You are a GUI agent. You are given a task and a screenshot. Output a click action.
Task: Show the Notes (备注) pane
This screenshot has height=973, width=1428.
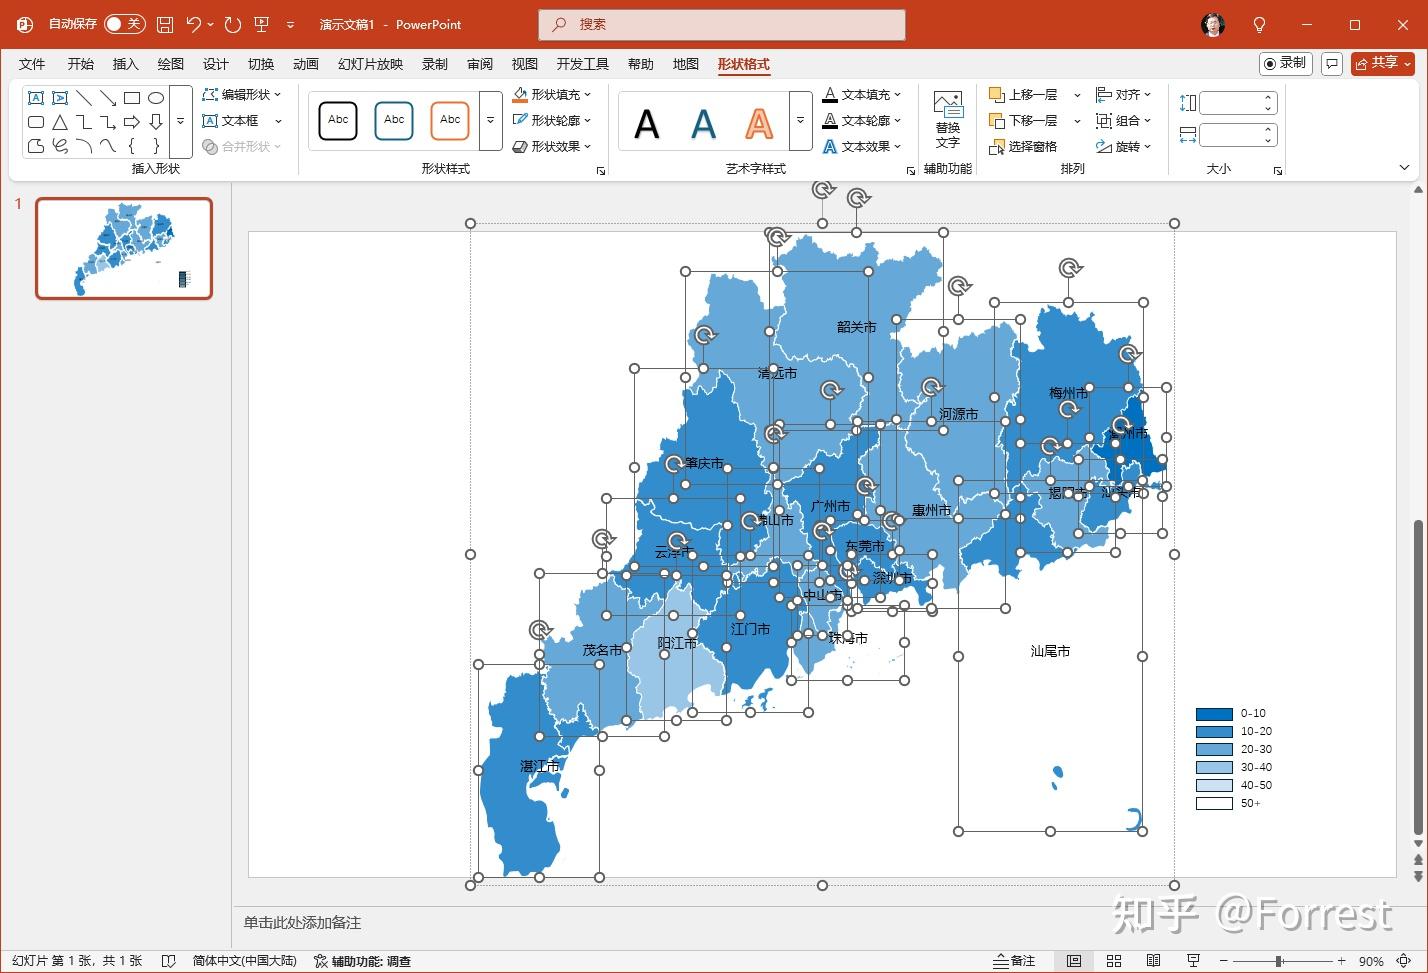pyautogui.click(x=1014, y=960)
